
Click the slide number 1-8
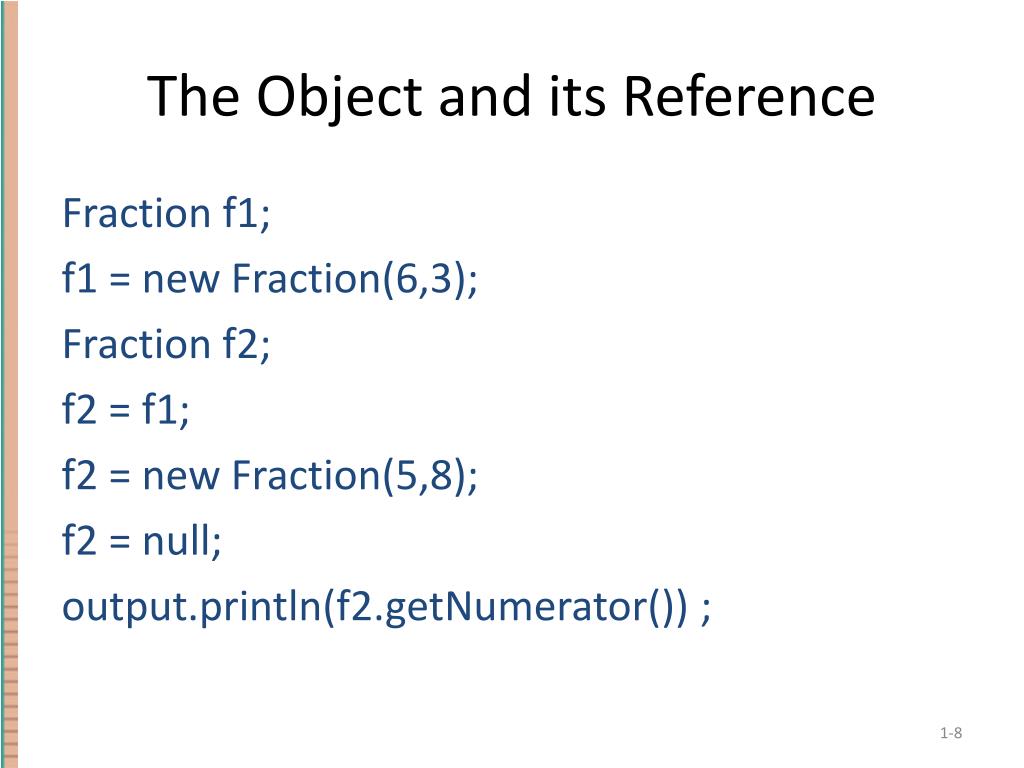coord(951,733)
